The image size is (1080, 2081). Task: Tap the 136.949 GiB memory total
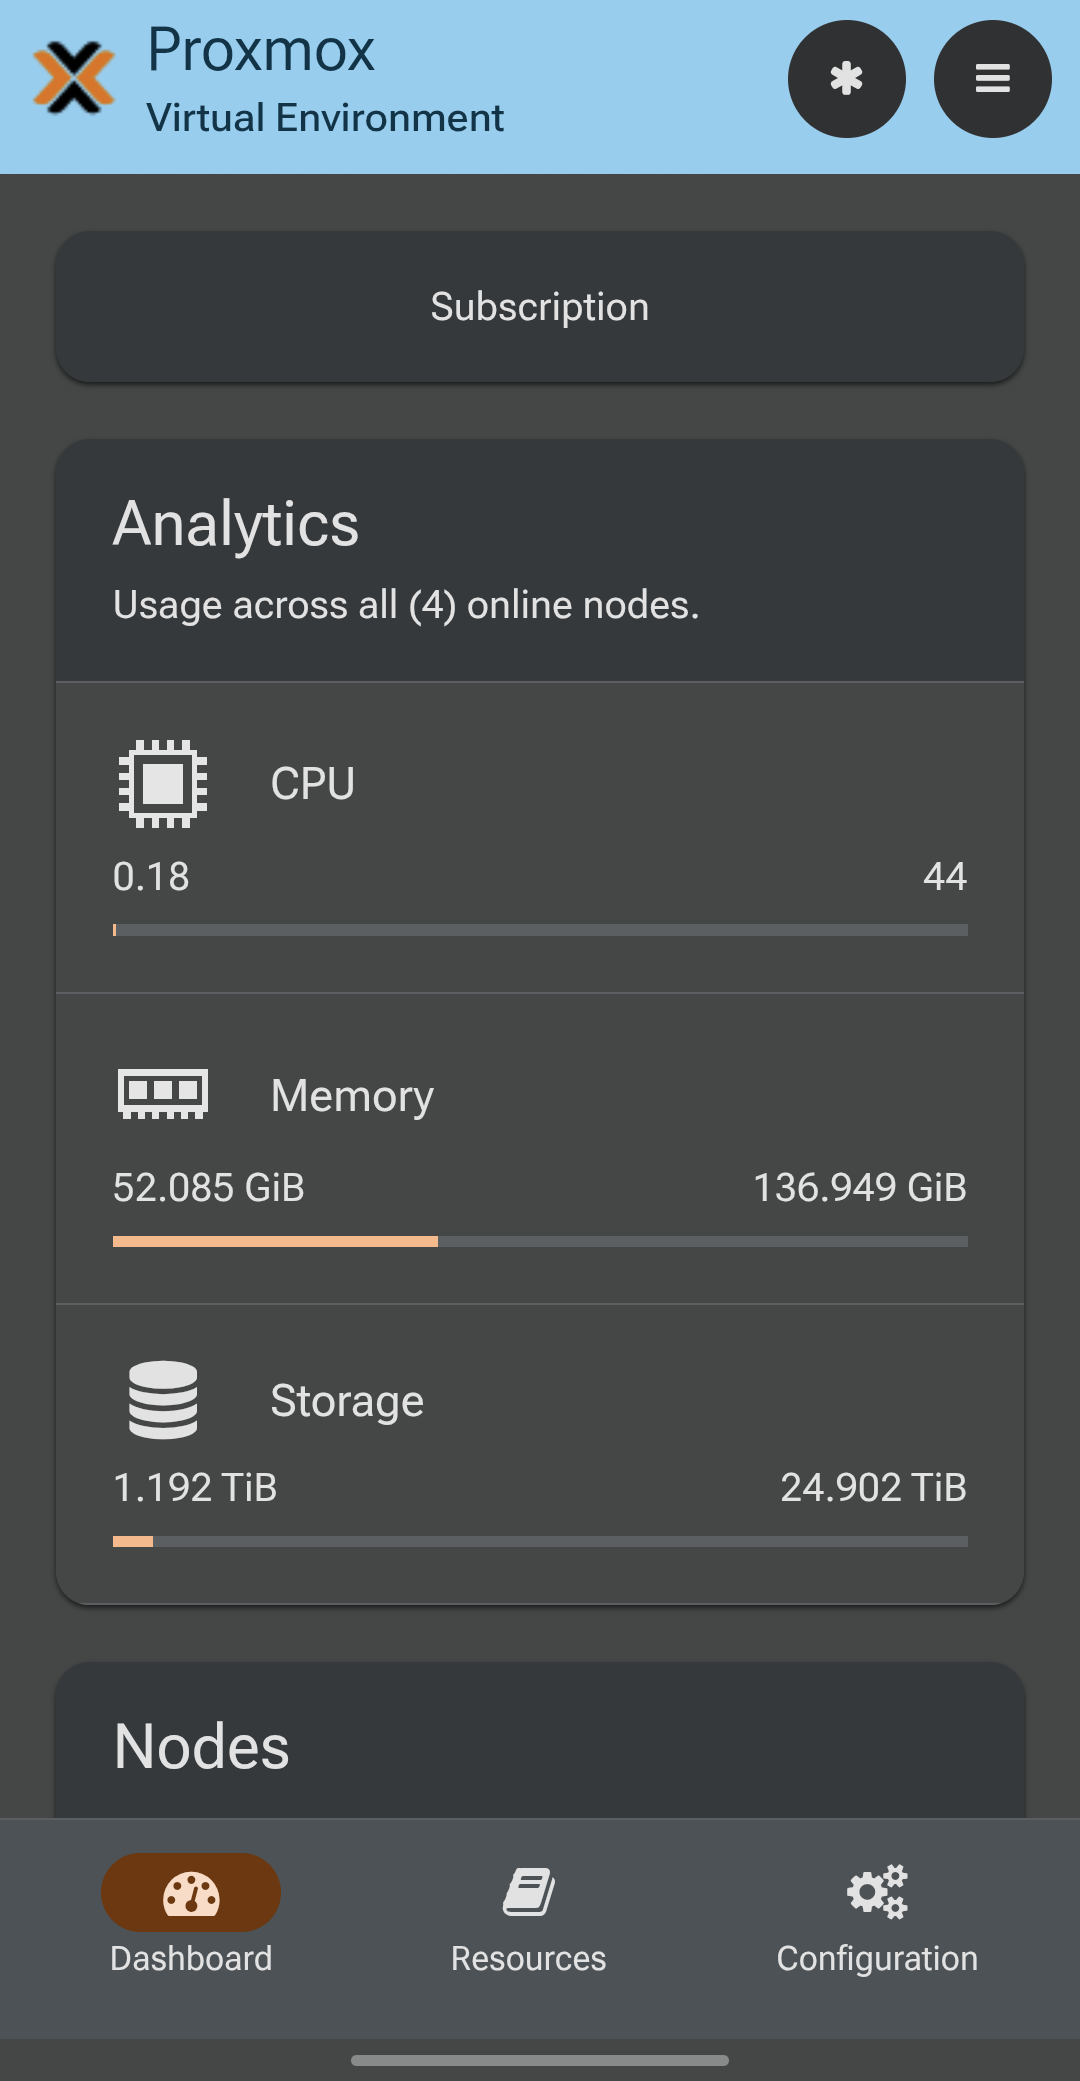pos(860,1188)
